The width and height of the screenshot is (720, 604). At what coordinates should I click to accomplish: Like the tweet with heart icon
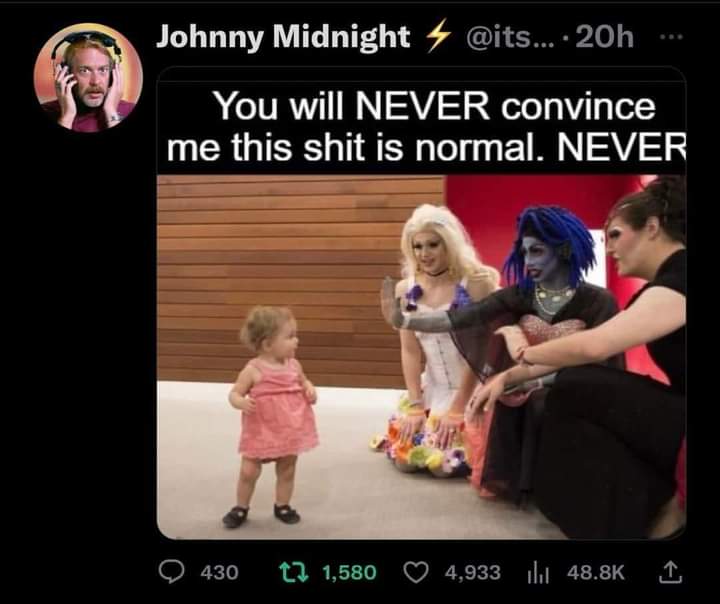coord(416,572)
